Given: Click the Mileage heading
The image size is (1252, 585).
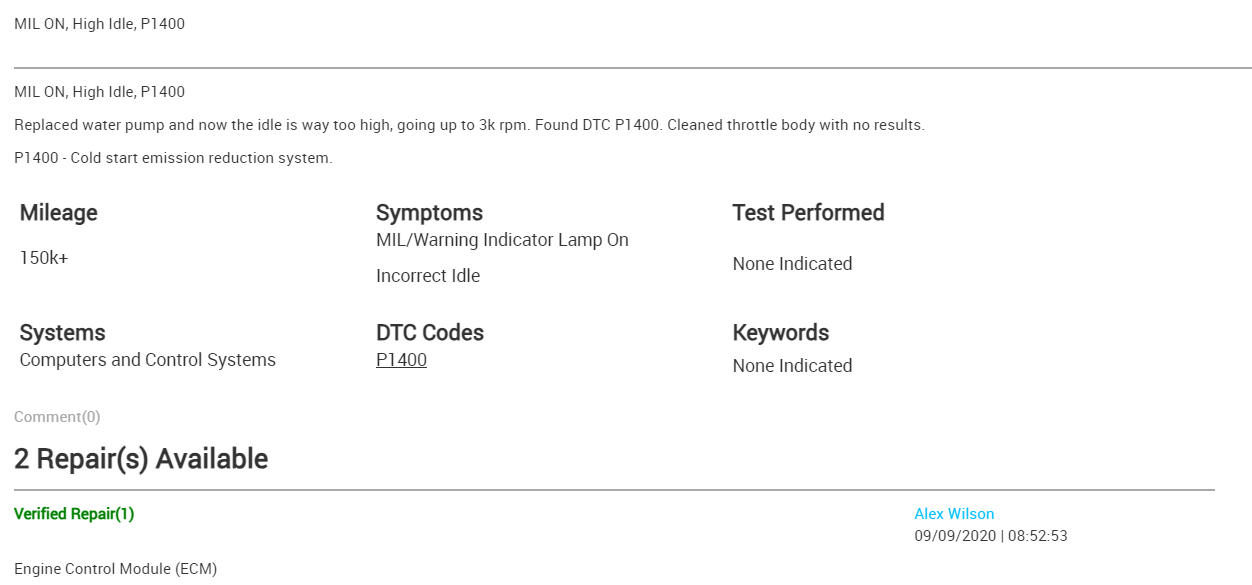Looking at the screenshot, I should pyautogui.click(x=59, y=213).
